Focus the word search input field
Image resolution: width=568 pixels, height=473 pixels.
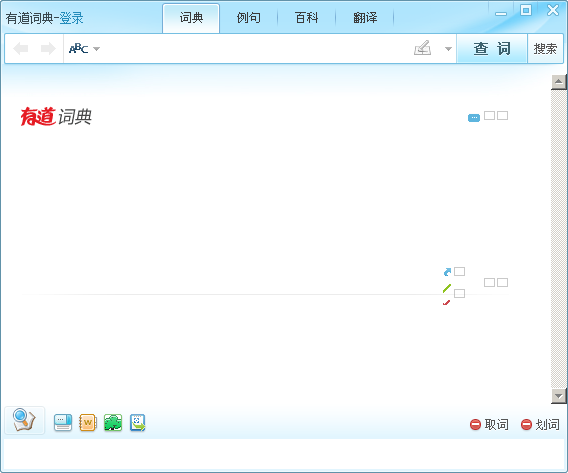pyautogui.click(x=255, y=49)
